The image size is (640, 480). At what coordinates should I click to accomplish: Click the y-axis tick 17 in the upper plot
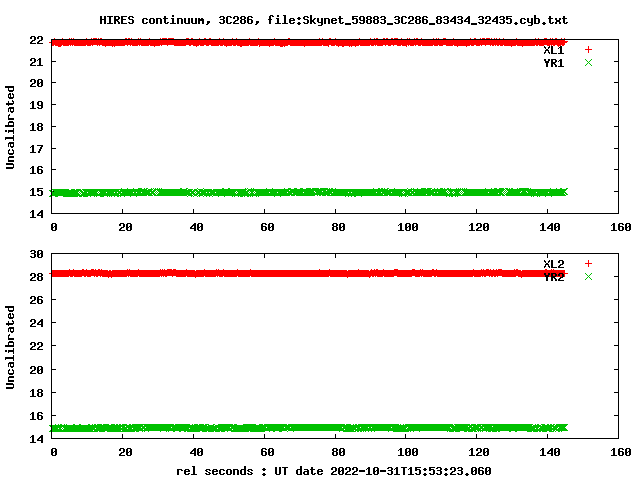(x=36, y=149)
